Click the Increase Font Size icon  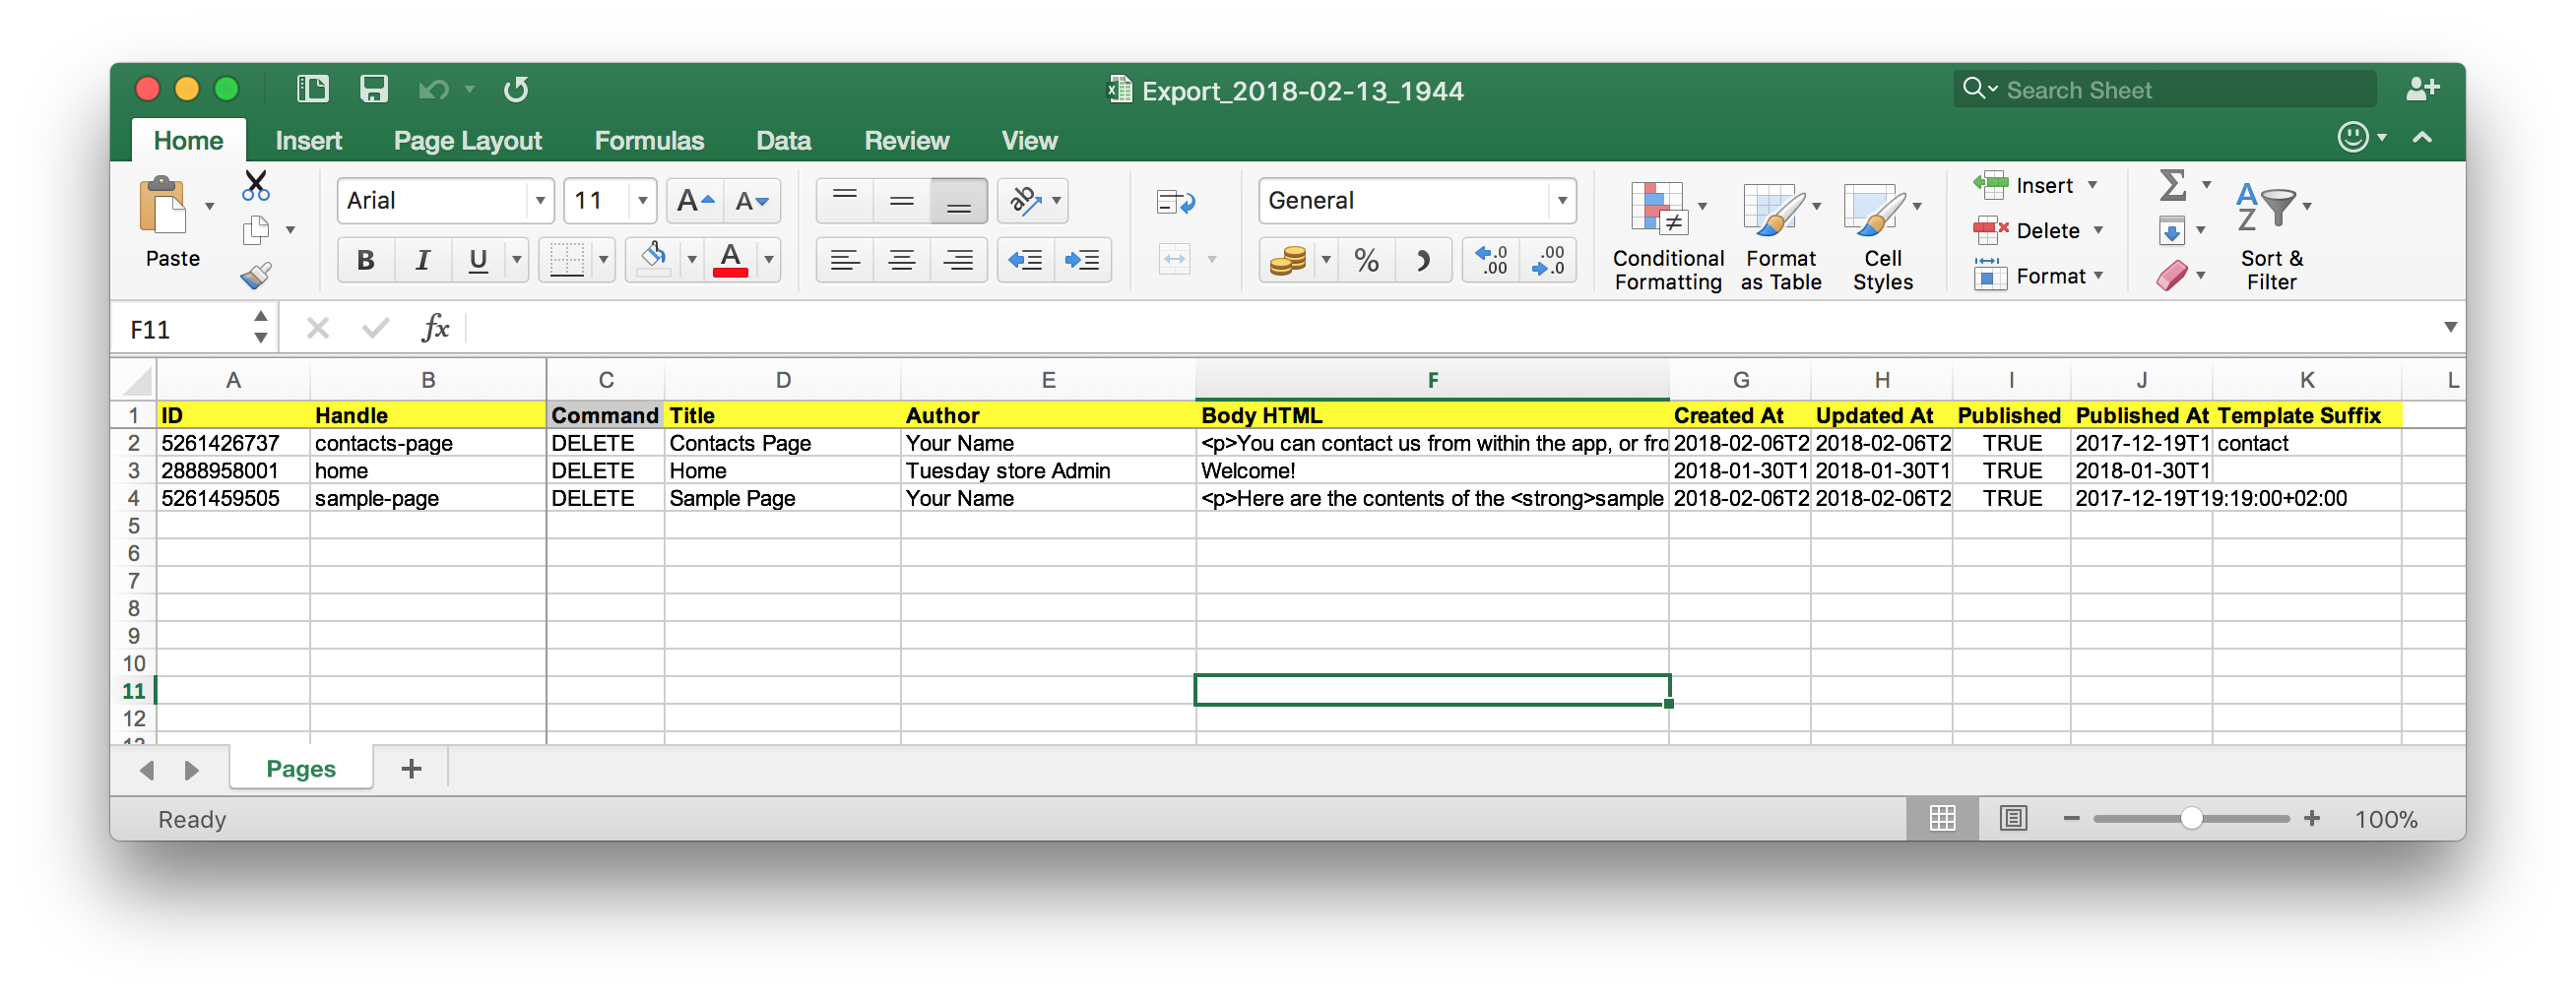click(695, 202)
